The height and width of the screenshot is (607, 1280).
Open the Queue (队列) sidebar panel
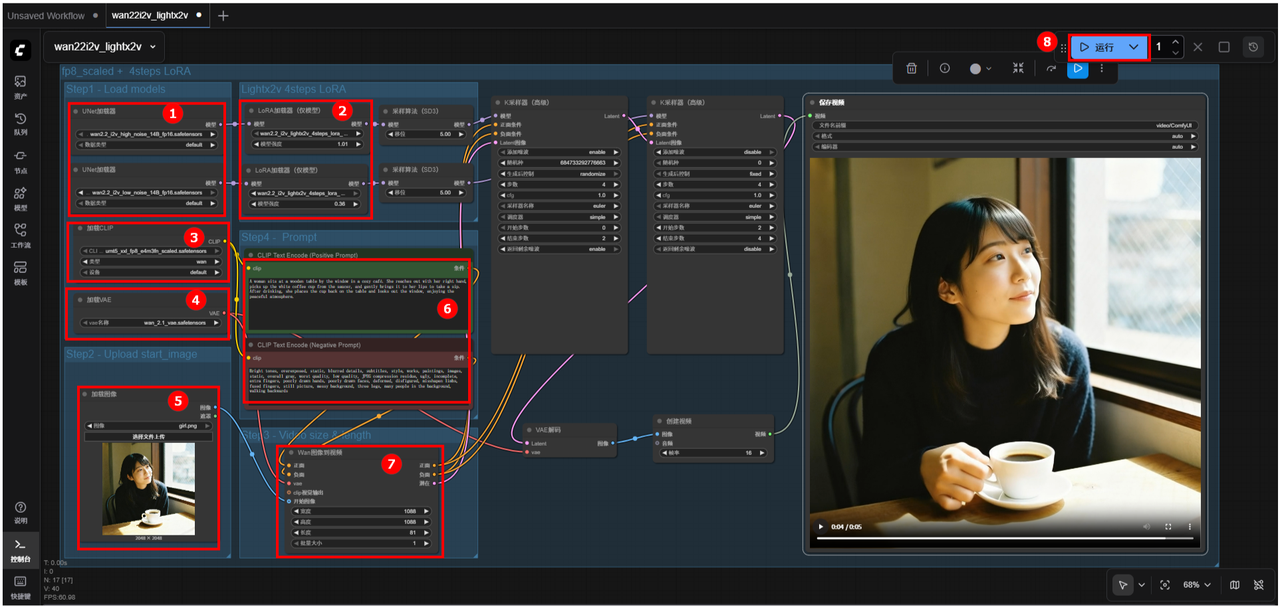coord(20,123)
